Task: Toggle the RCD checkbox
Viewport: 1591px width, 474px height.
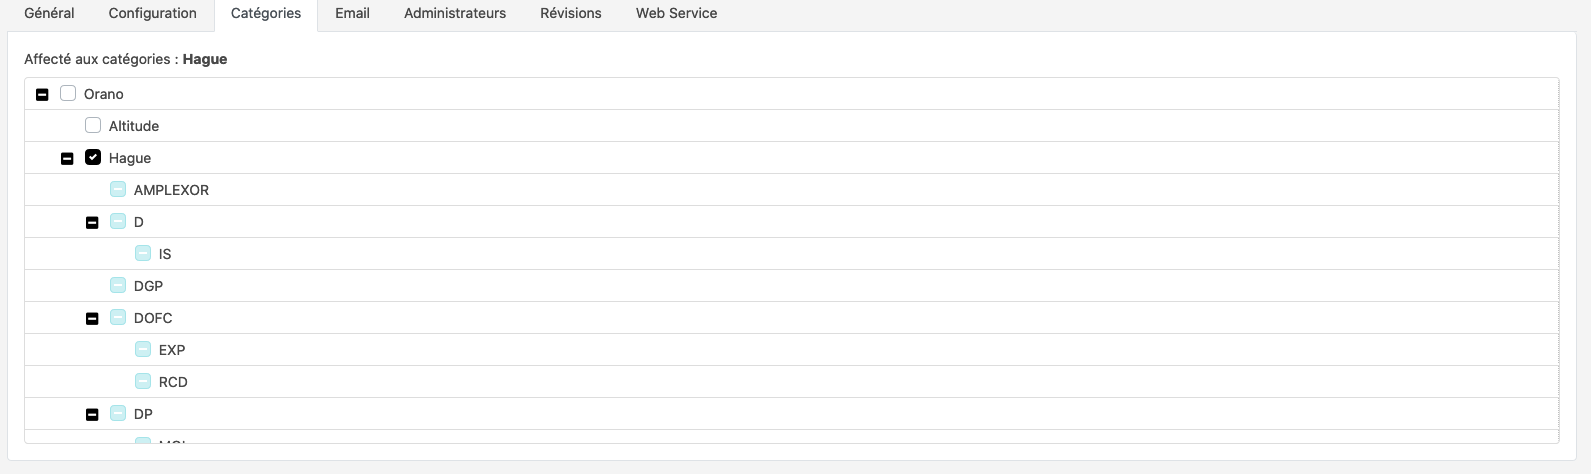Action: [x=143, y=382]
